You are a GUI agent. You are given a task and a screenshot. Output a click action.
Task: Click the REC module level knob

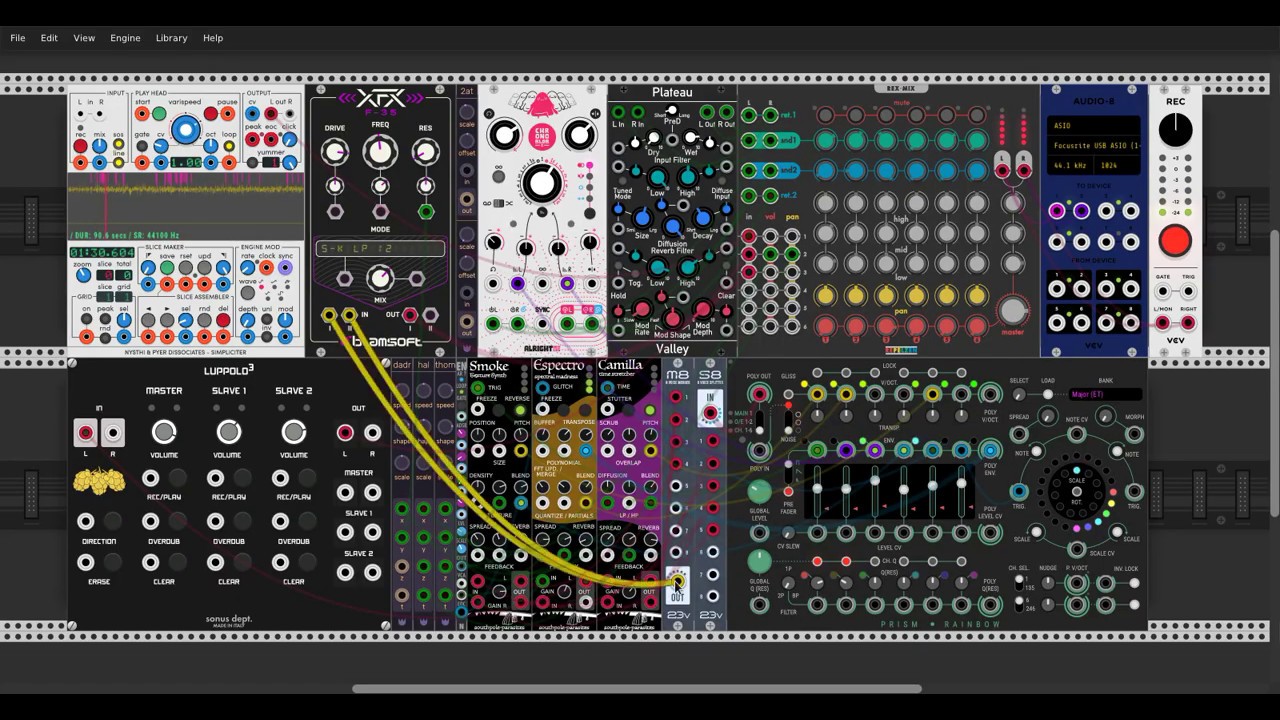1175,129
